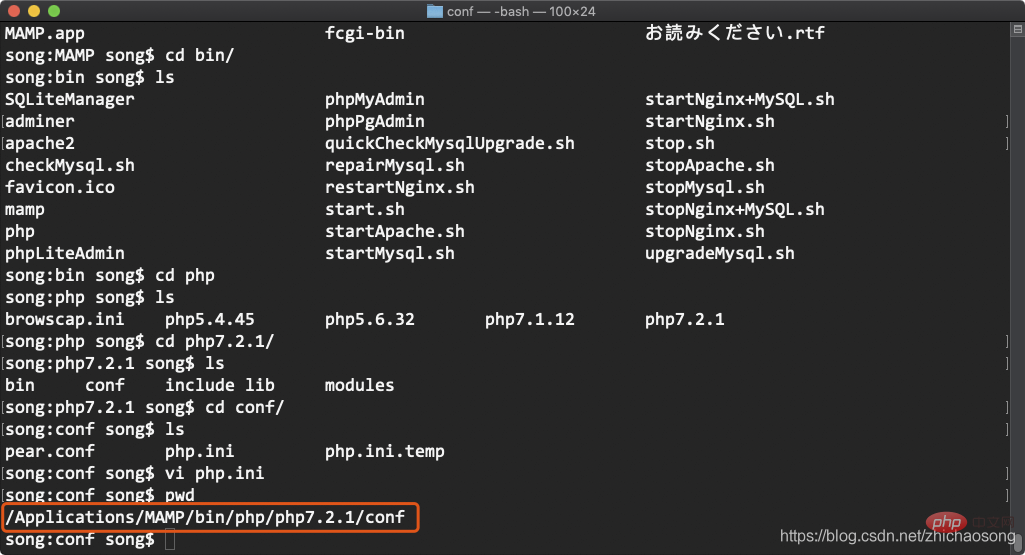The height and width of the screenshot is (555, 1025).
Task: Click the 'php.ini.temp' file name
Action: pyautogui.click(x=384, y=451)
